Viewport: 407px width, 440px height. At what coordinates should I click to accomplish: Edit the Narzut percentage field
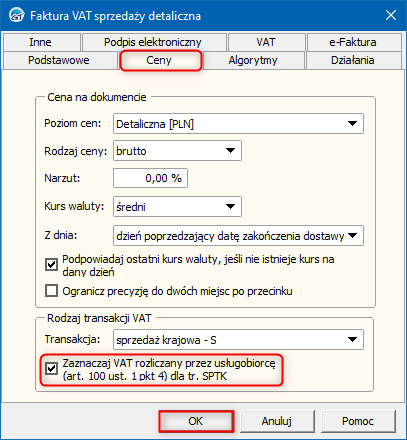(150, 178)
